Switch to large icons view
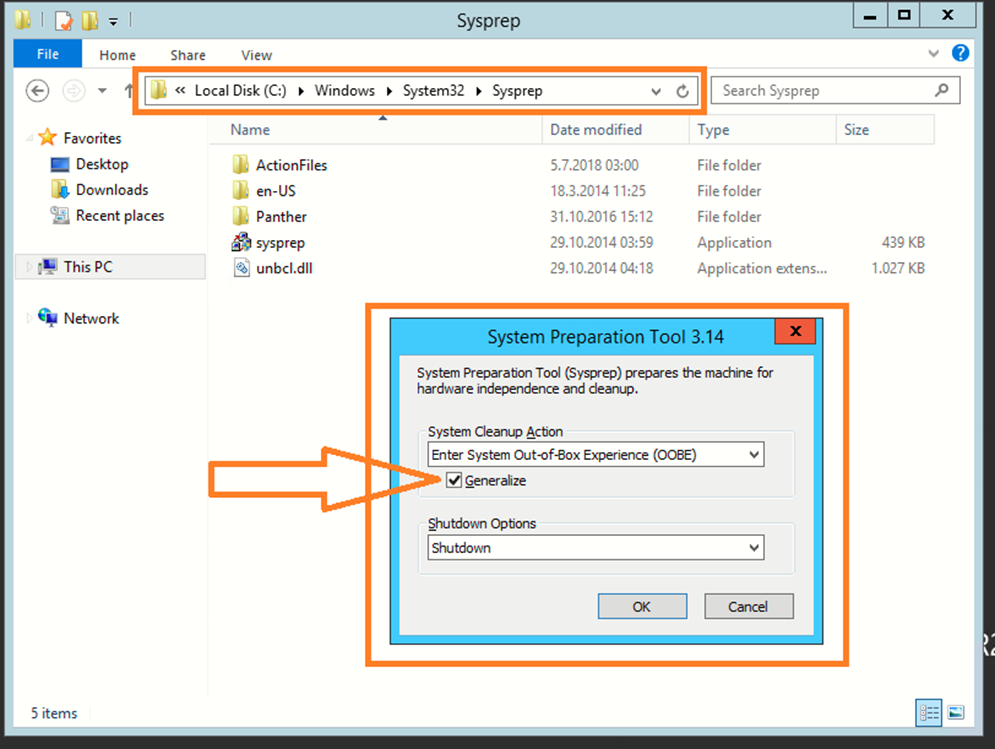This screenshot has height=749, width=995. (x=956, y=713)
